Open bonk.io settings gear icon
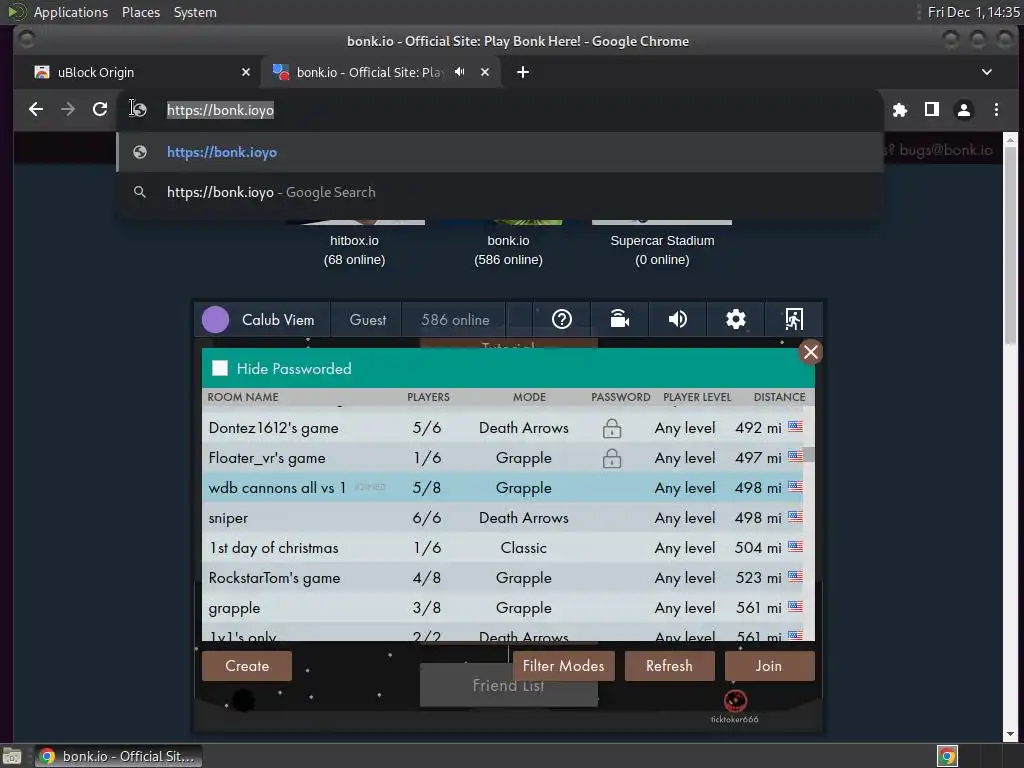Screen dimensions: 1024x768 pos(735,319)
